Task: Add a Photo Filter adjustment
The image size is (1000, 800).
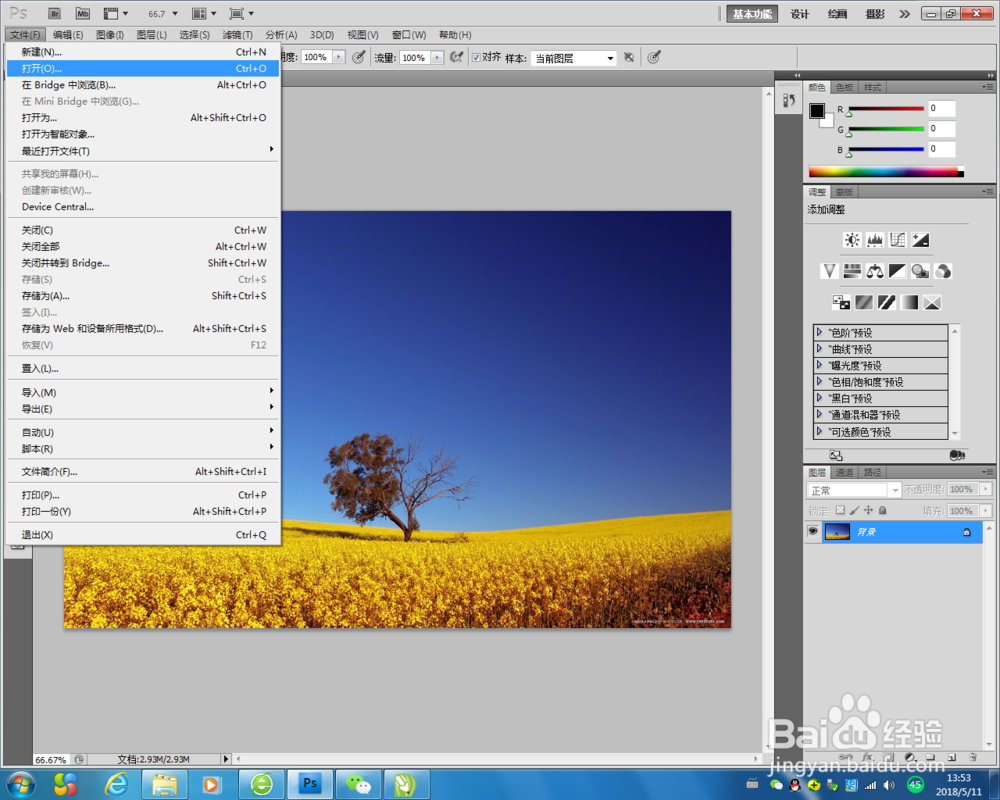Action: click(x=920, y=271)
